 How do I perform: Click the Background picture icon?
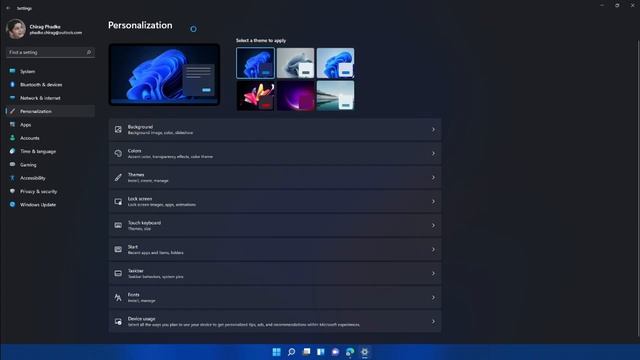118,129
